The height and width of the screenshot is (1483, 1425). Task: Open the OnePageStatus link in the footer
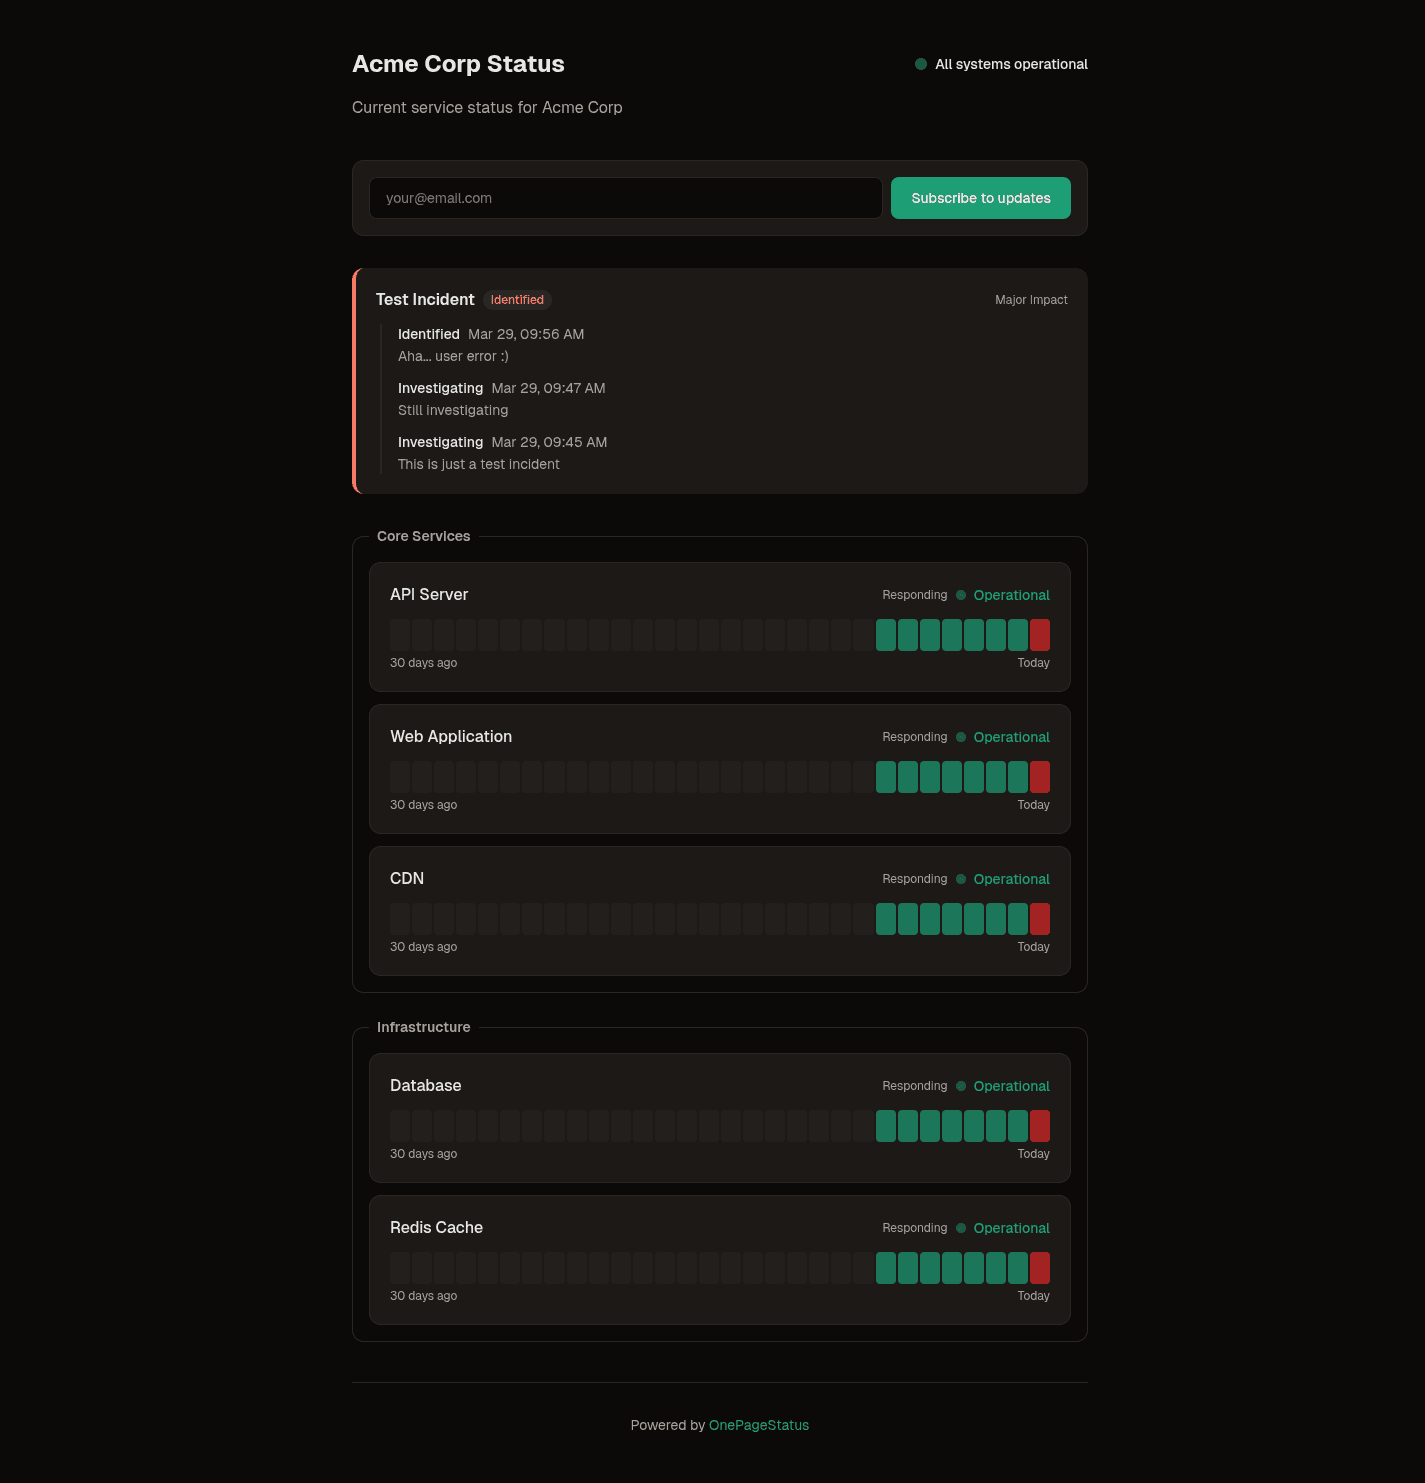click(758, 1425)
